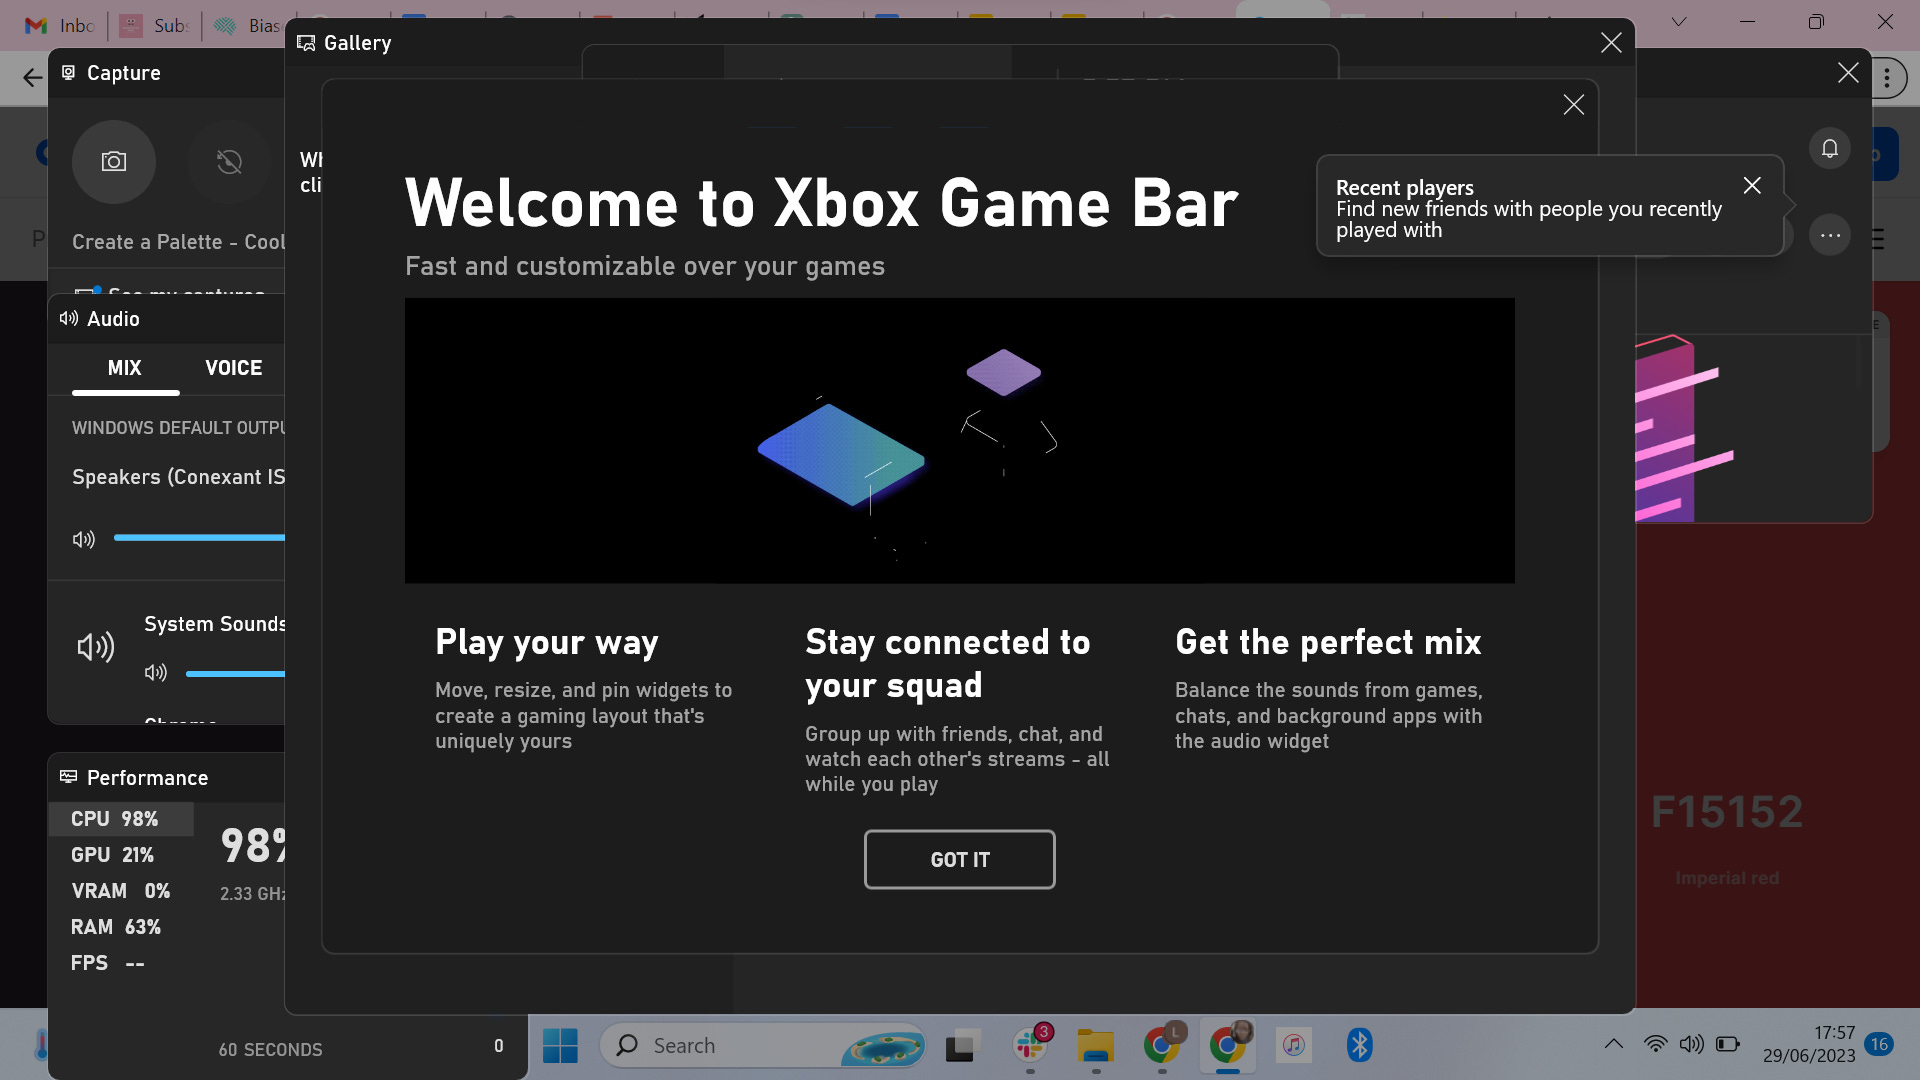This screenshot has width=1920, height=1080.
Task: Open the three-dot more options button
Action: (x=1830, y=235)
